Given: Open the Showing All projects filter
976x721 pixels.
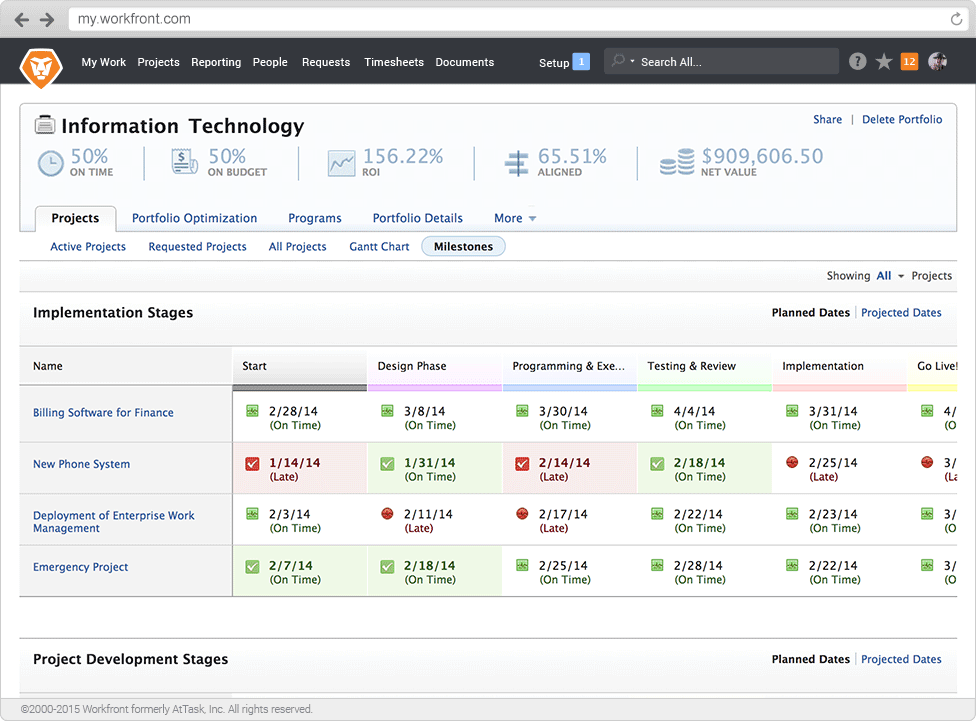Looking at the screenshot, I should pyautogui.click(x=889, y=276).
